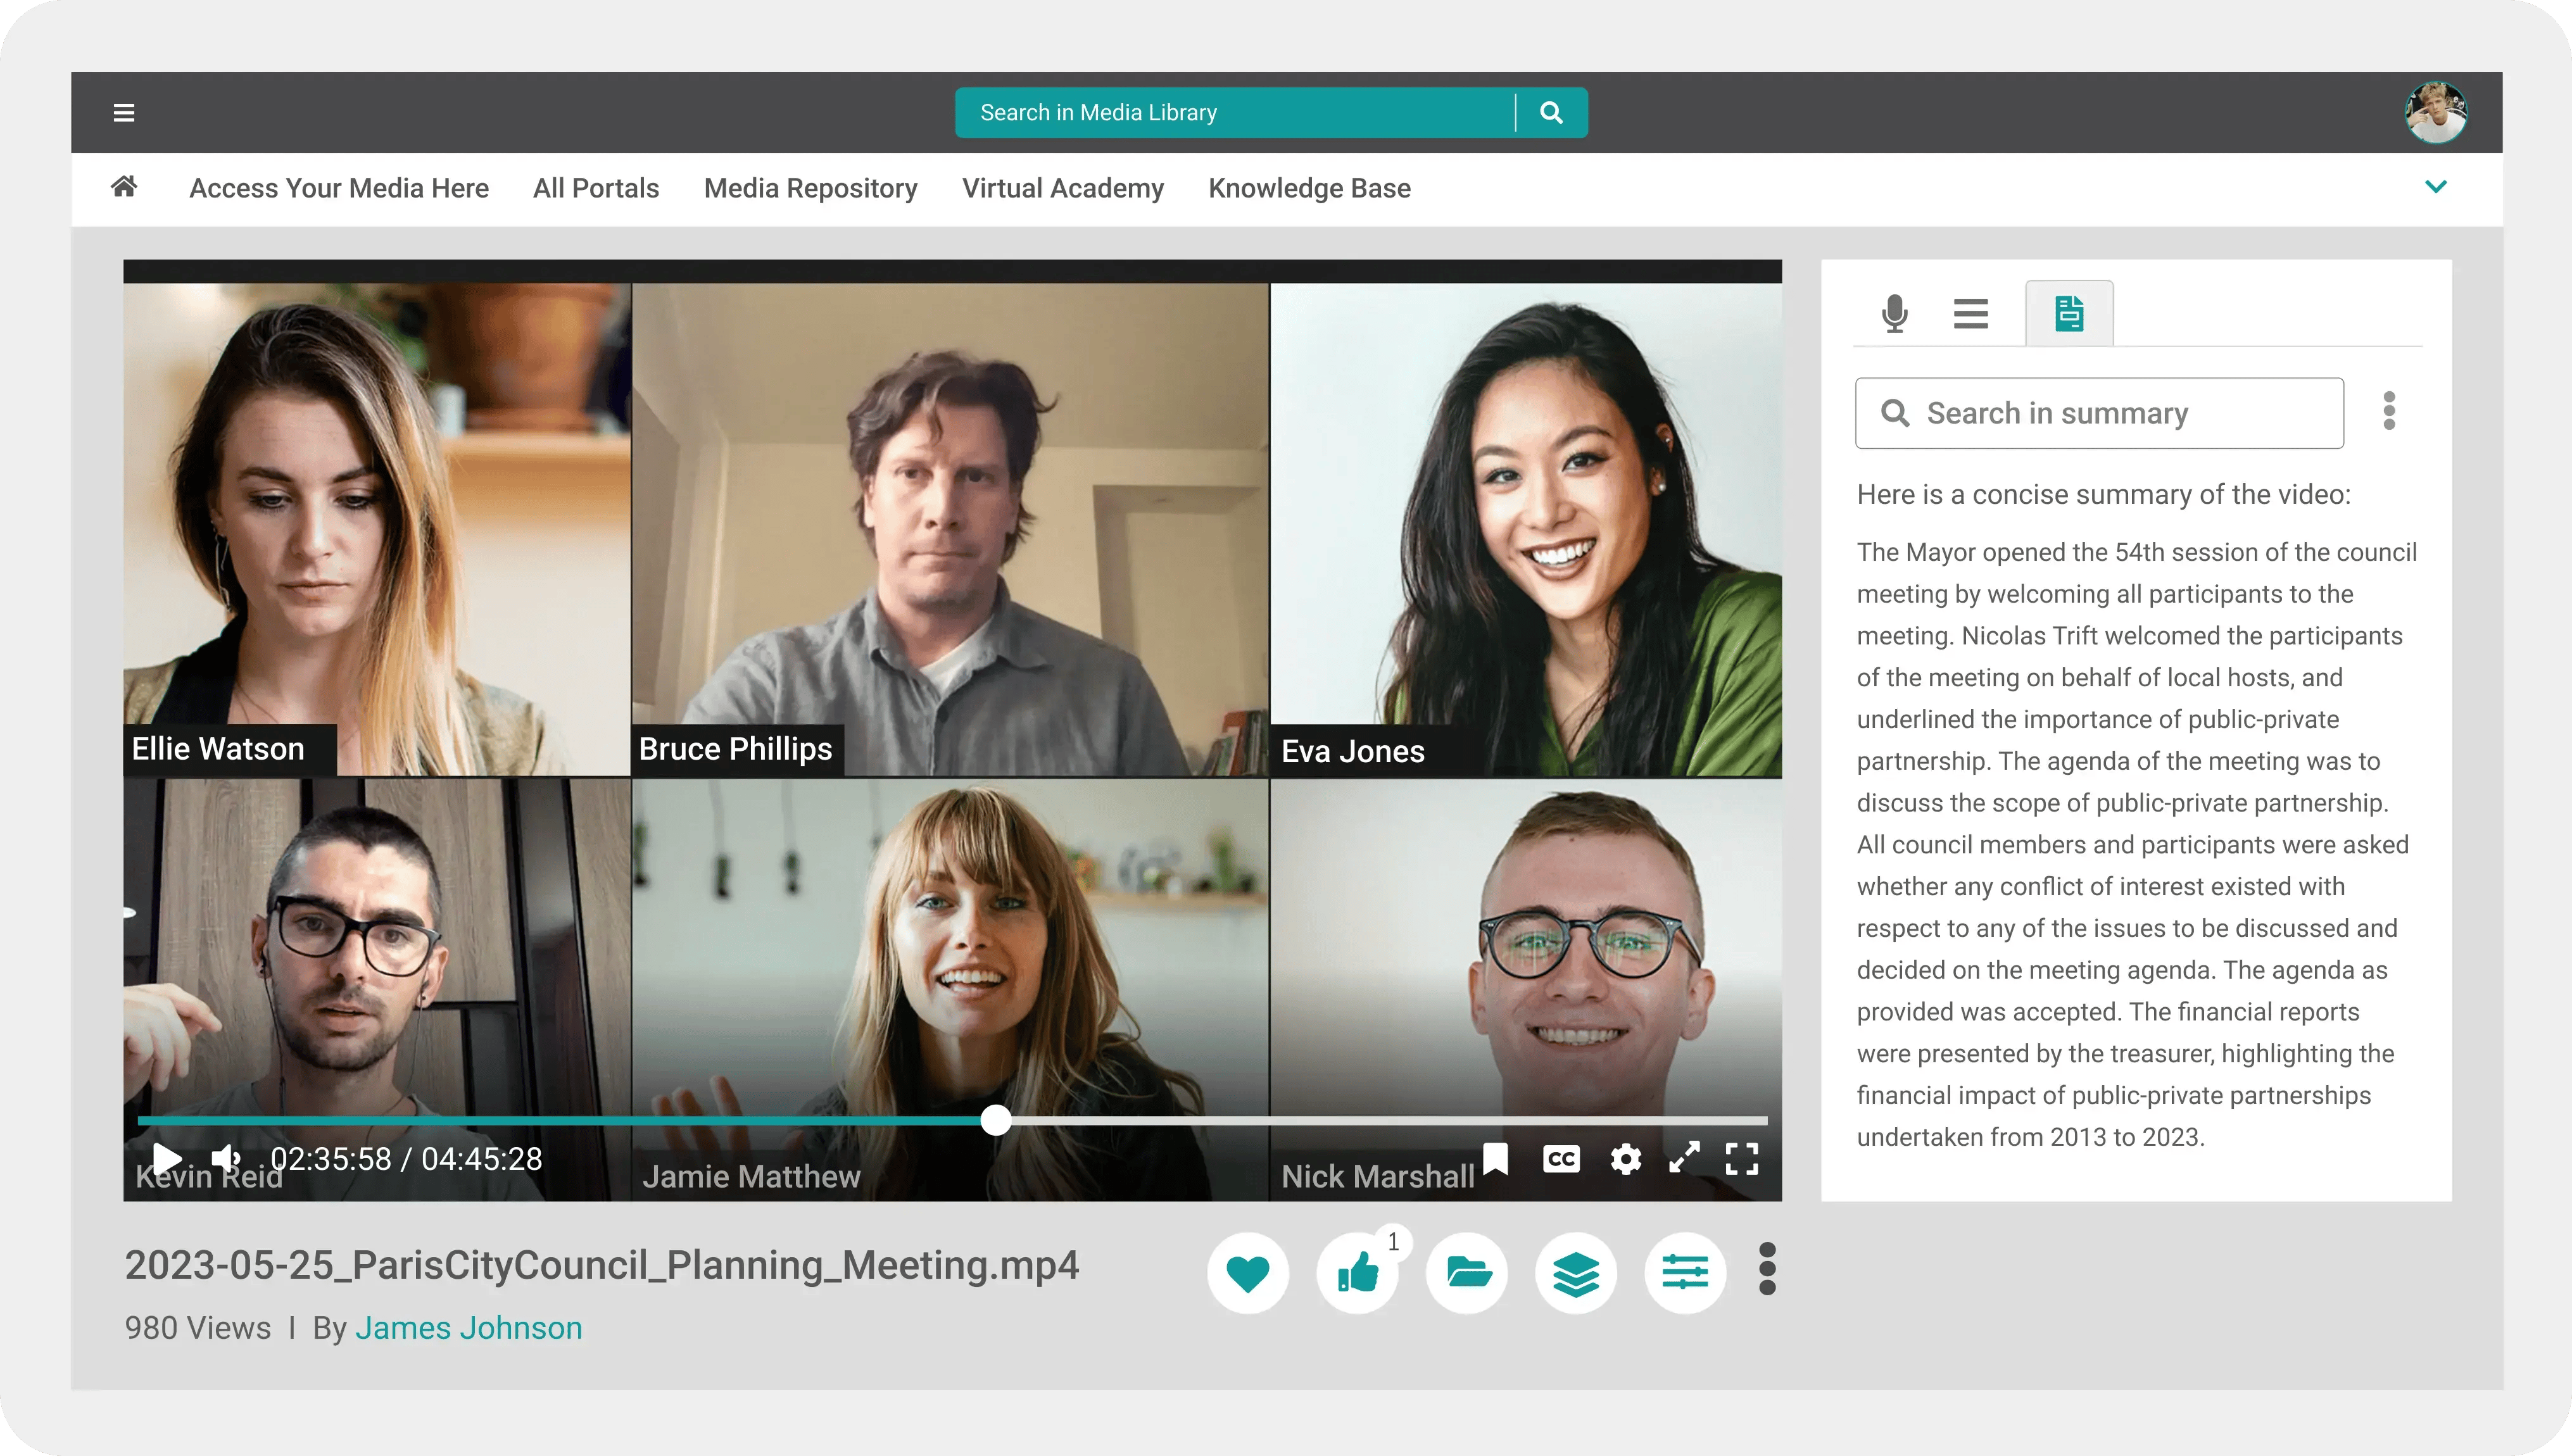Click the 02:35:58 / 04:45:28 timestamp
2572x1456 pixels.
tap(406, 1159)
